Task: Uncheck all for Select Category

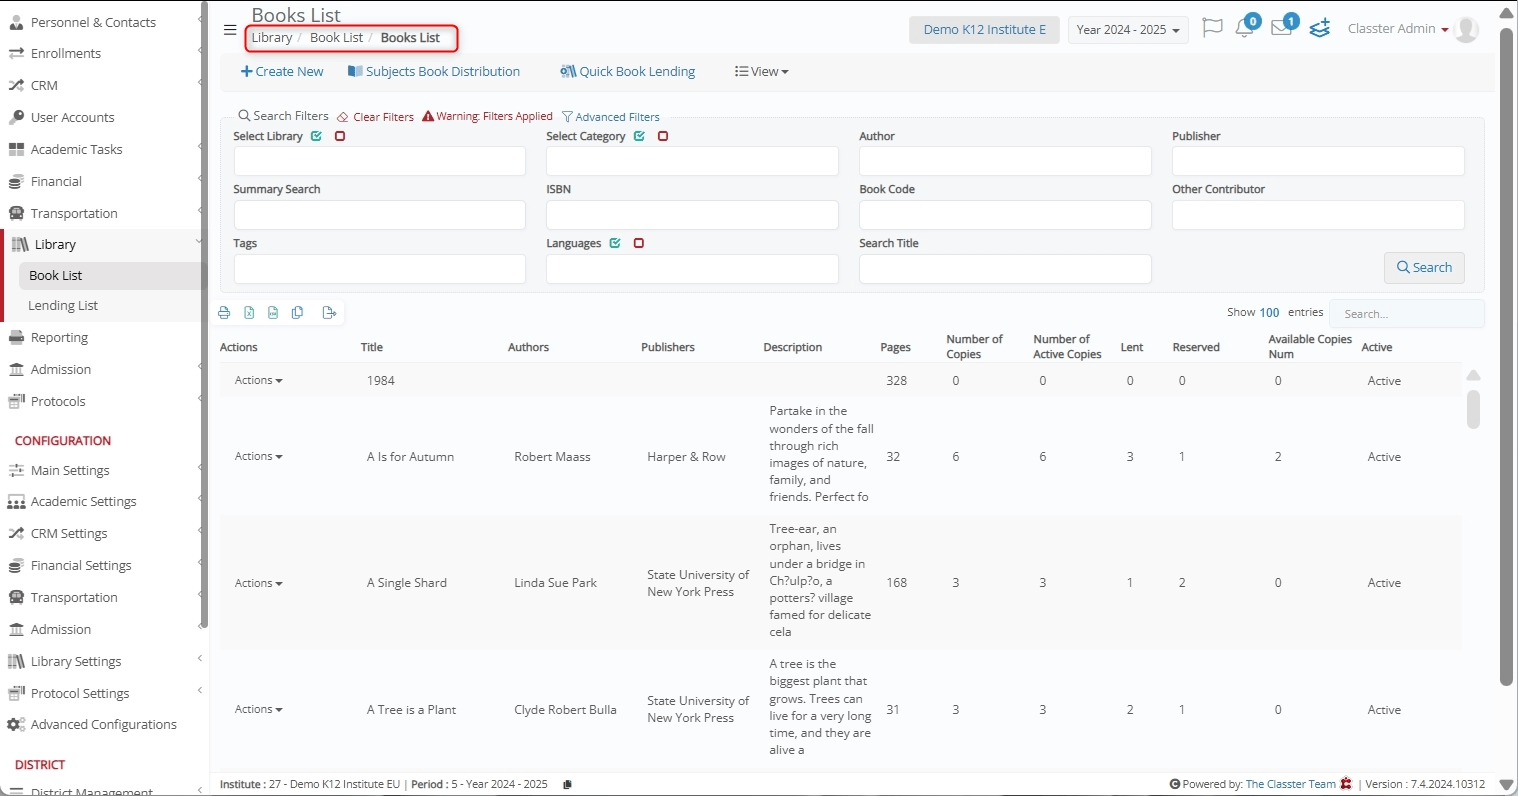Action: [663, 136]
